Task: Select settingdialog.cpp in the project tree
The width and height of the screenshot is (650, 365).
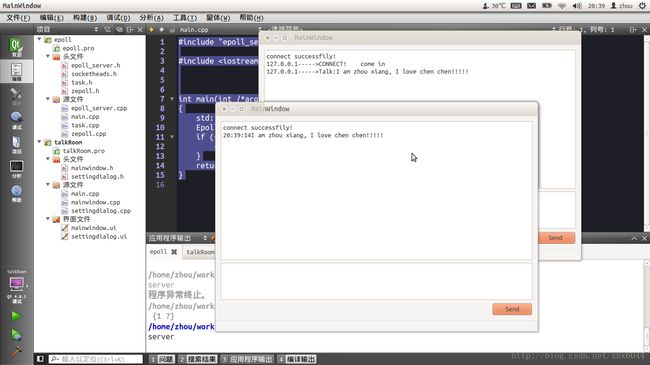Action: (101, 211)
